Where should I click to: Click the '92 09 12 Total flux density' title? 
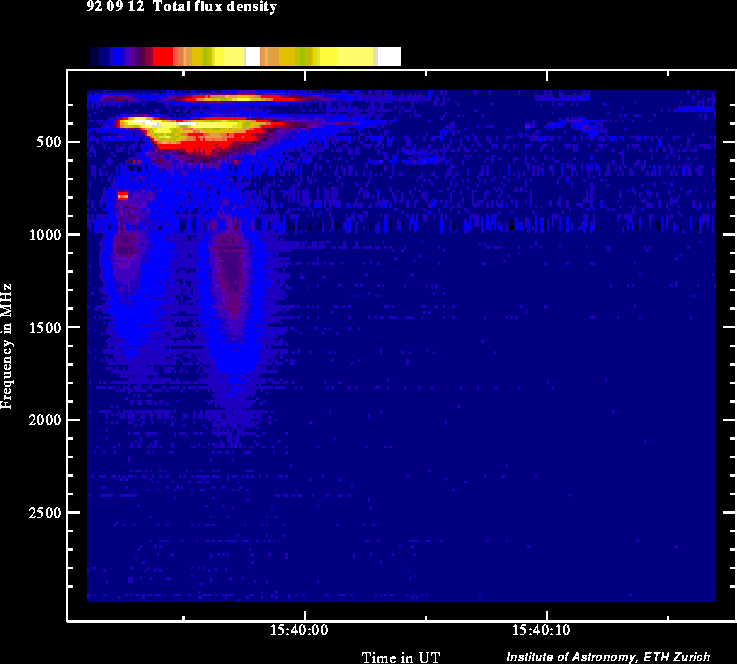[181, 7]
